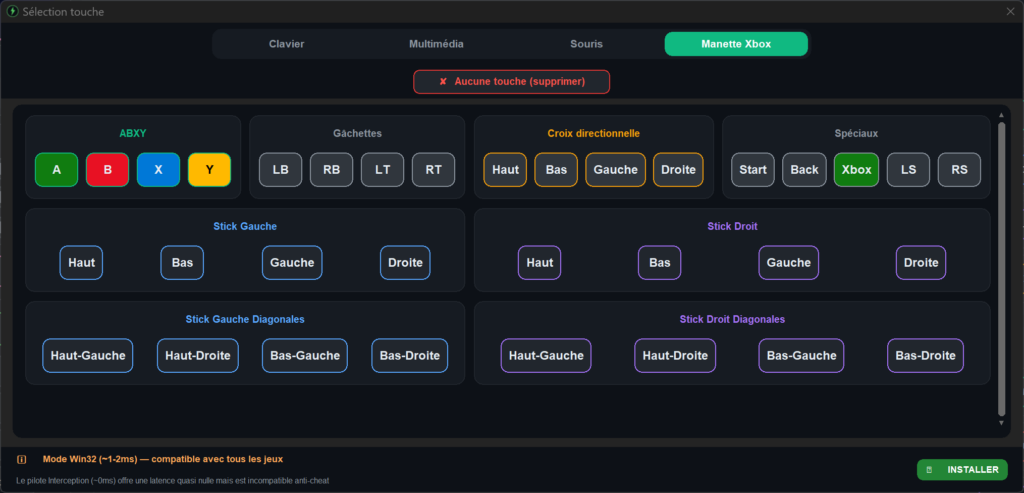Click the Start button in Spéciaux
This screenshot has height=493, width=1024.
[x=753, y=170]
